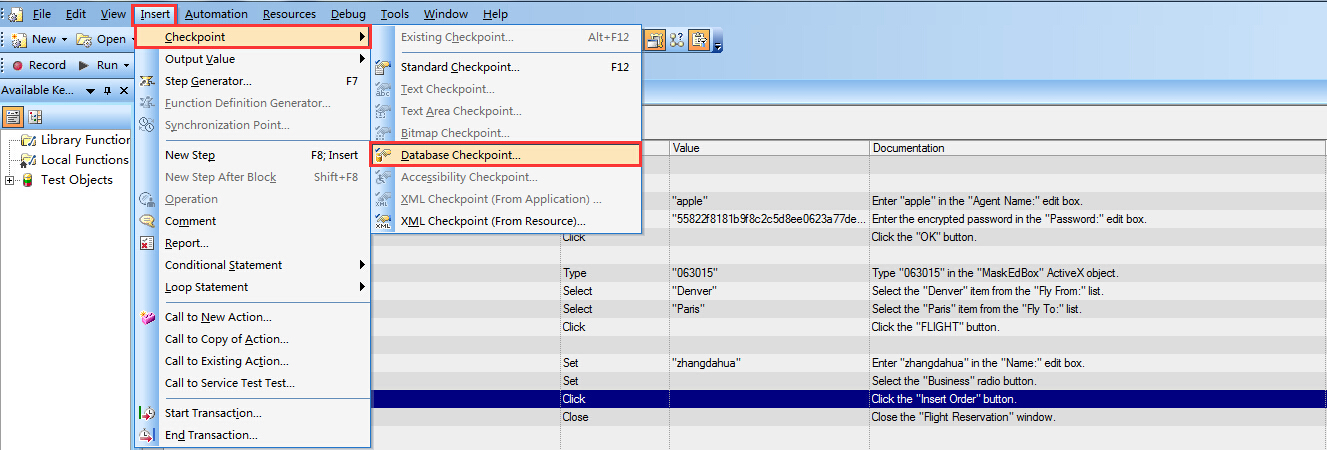
Task: Click the Insert menu in the menu bar
Action: pyautogui.click(x=155, y=14)
